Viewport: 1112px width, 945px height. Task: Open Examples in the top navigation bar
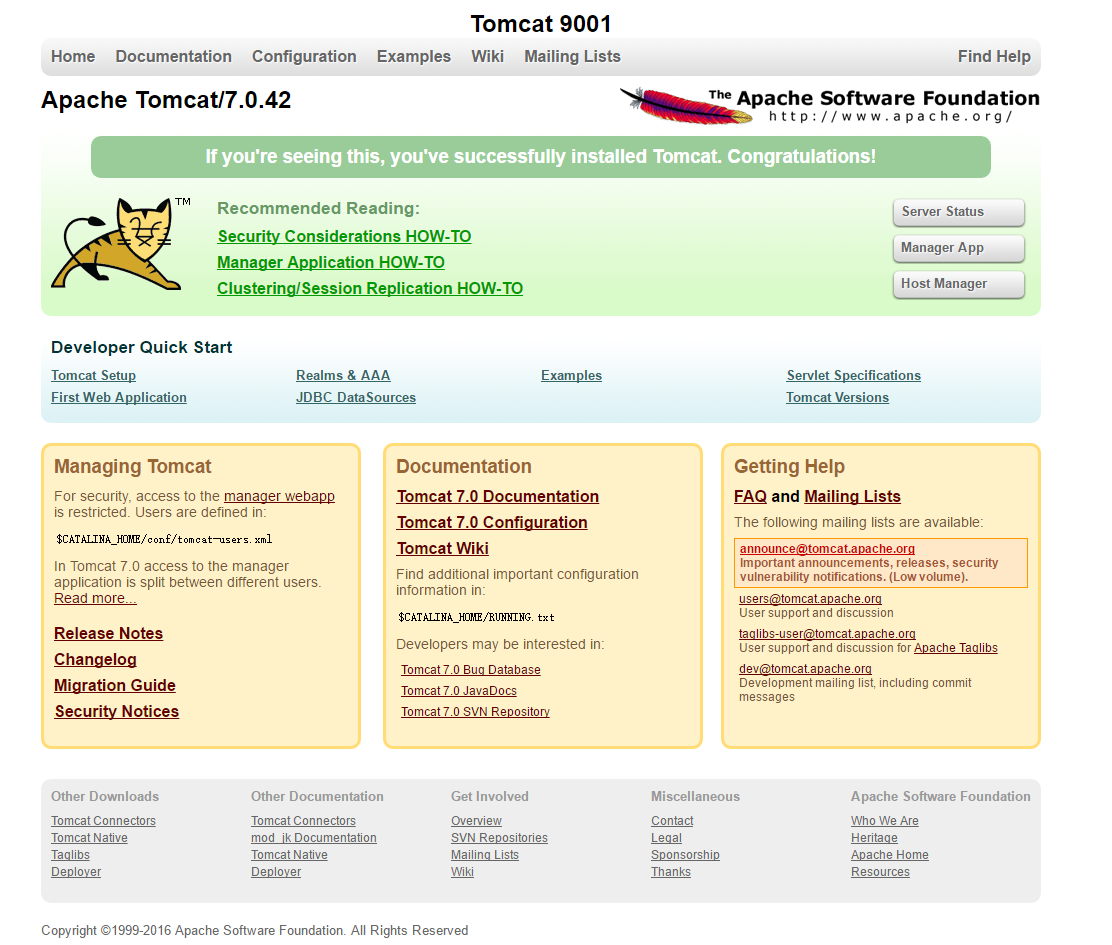point(413,57)
